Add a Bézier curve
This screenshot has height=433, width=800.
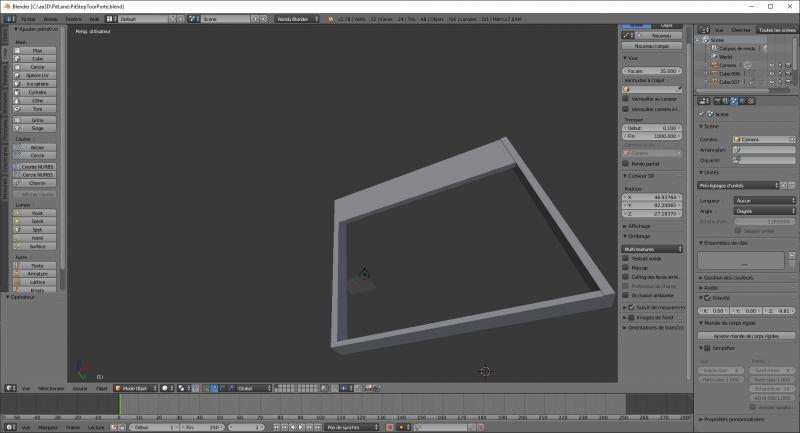[x=37, y=147]
